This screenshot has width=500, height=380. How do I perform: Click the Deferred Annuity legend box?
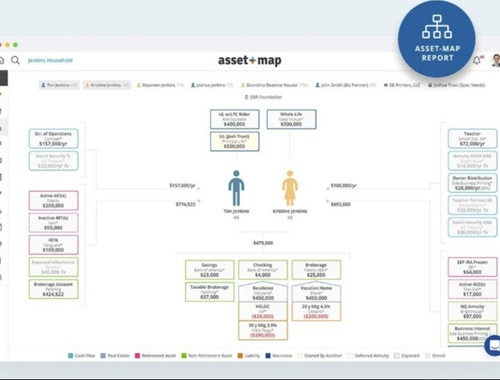click(x=350, y=356)
